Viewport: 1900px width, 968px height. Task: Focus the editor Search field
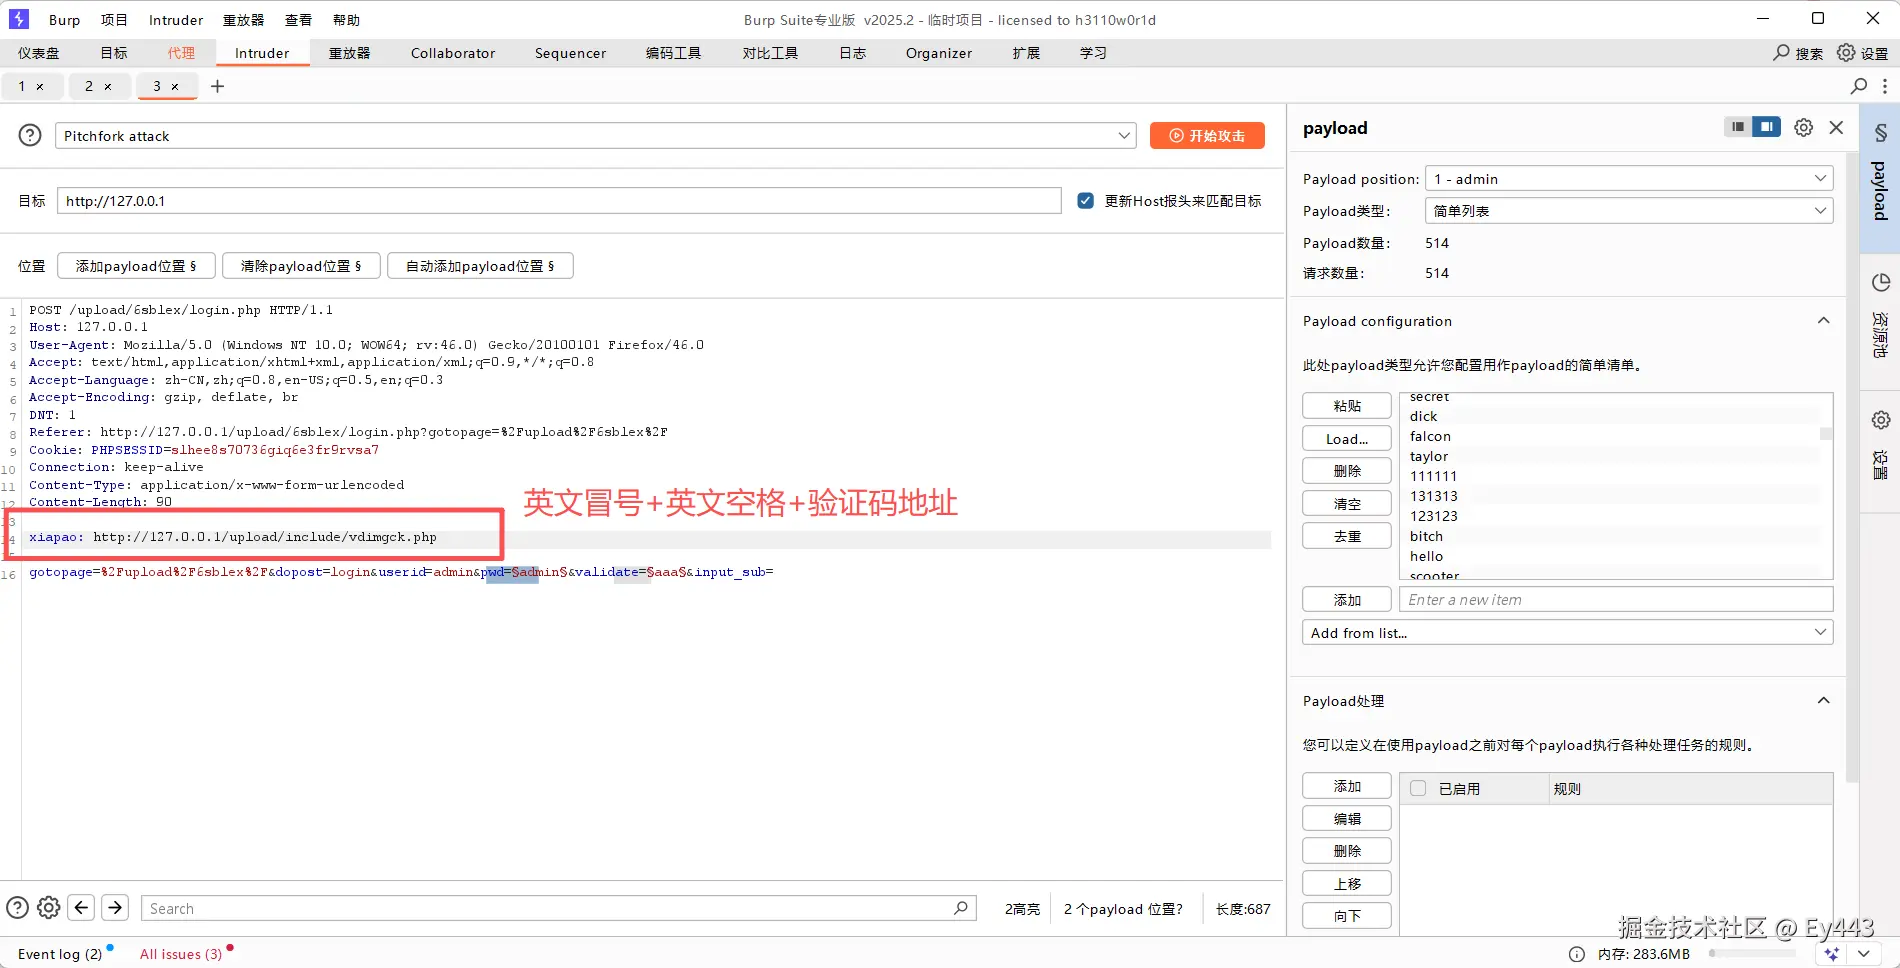(558, 908)
